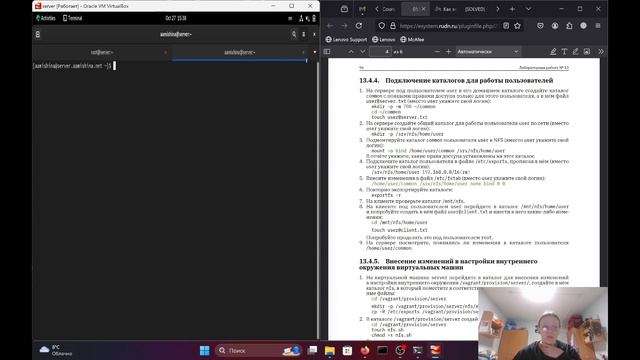Open Firefox from the Windows taskbar
This screenshot has width=640, height=360.
[x=365, y=351]
